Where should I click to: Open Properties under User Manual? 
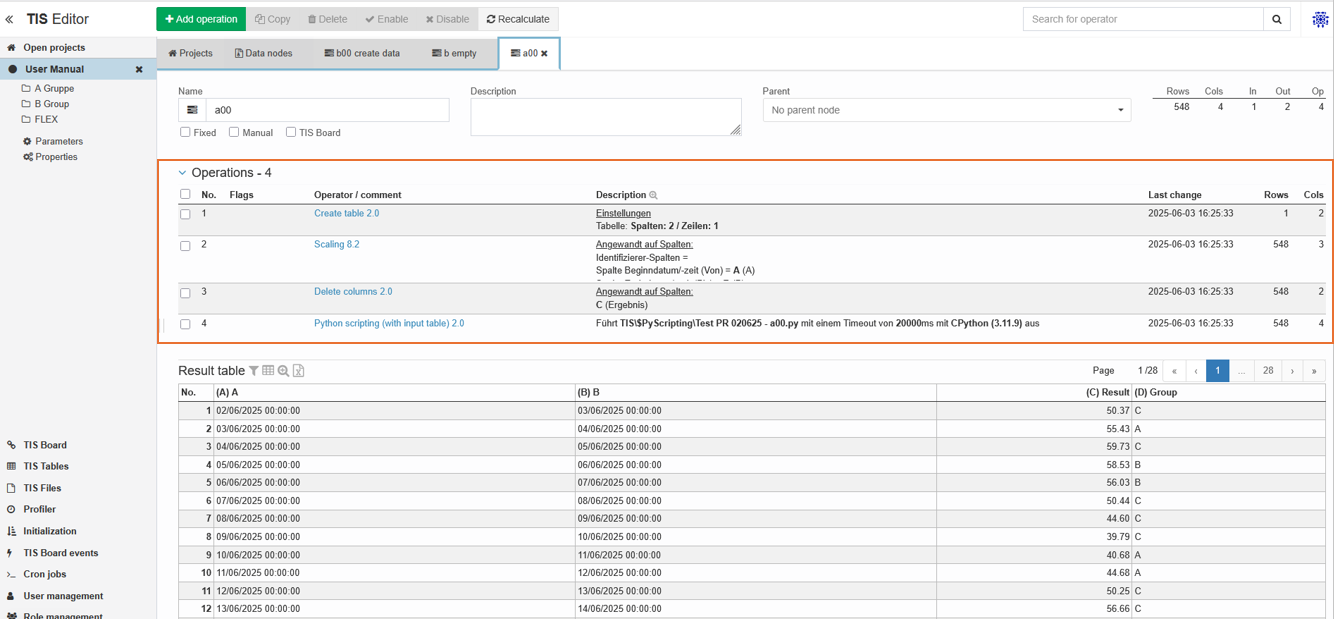[56, 157]
